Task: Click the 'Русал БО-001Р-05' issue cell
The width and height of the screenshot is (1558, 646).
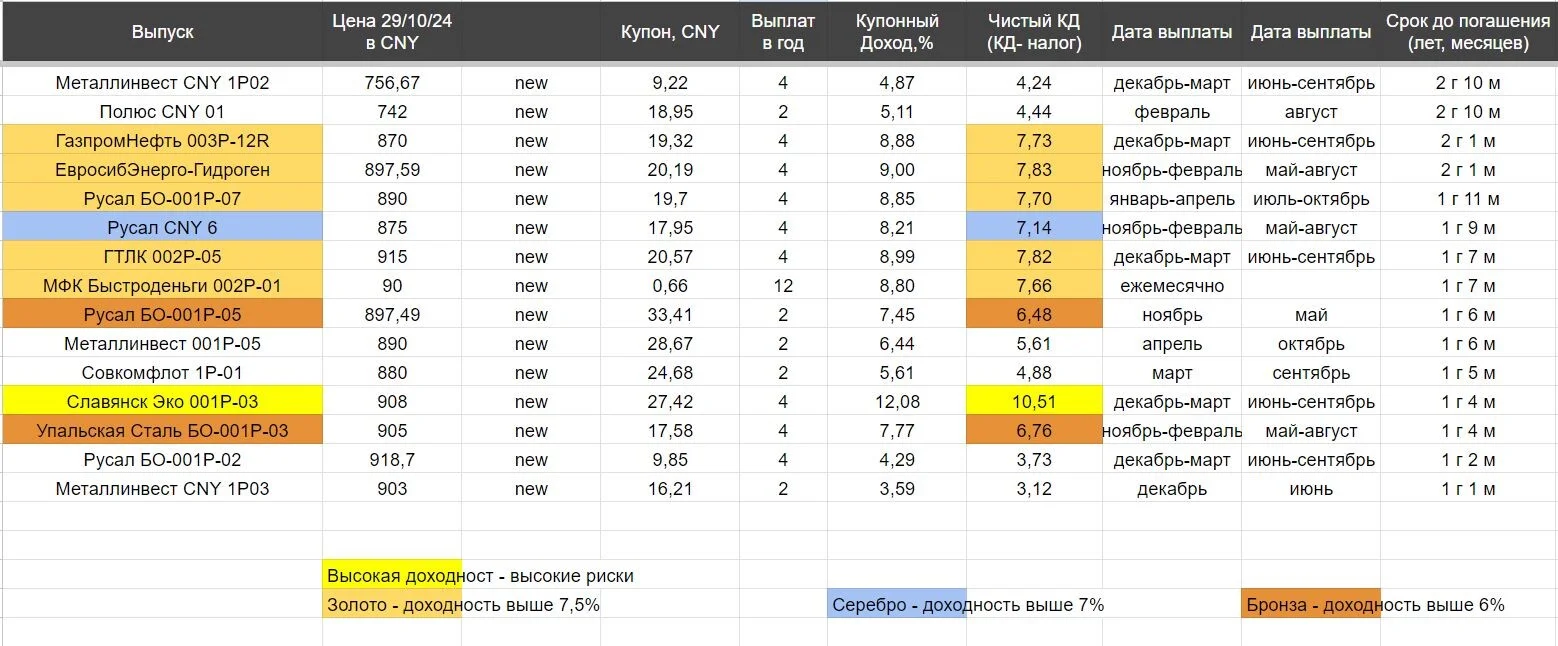Action: (x=162, y=315)
